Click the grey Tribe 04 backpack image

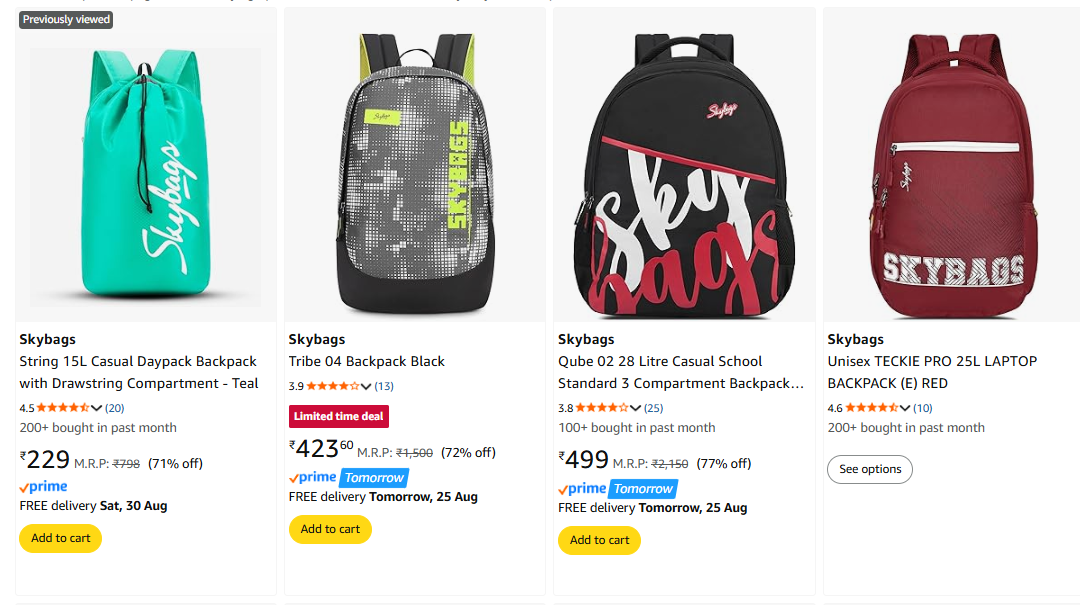click(415, 165)
